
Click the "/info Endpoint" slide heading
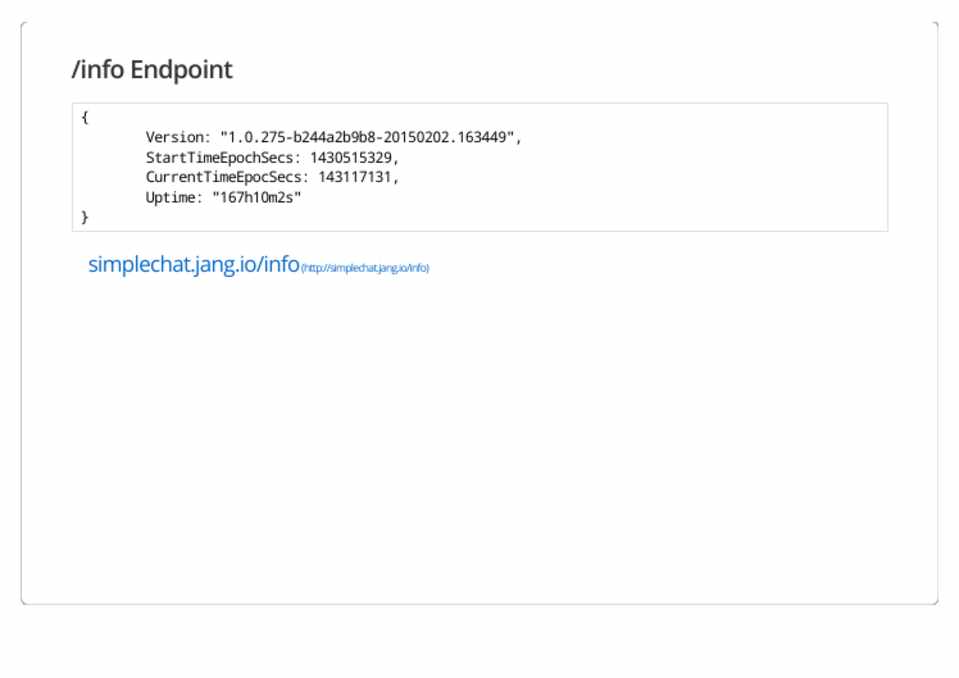click(152, 70)
